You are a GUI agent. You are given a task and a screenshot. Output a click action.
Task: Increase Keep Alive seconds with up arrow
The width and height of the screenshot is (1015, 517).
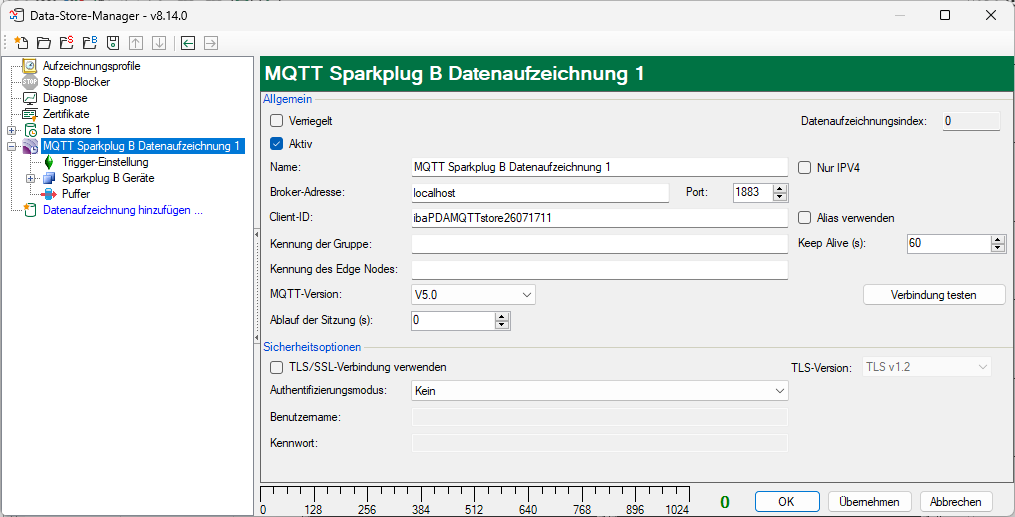pos(998,239)
